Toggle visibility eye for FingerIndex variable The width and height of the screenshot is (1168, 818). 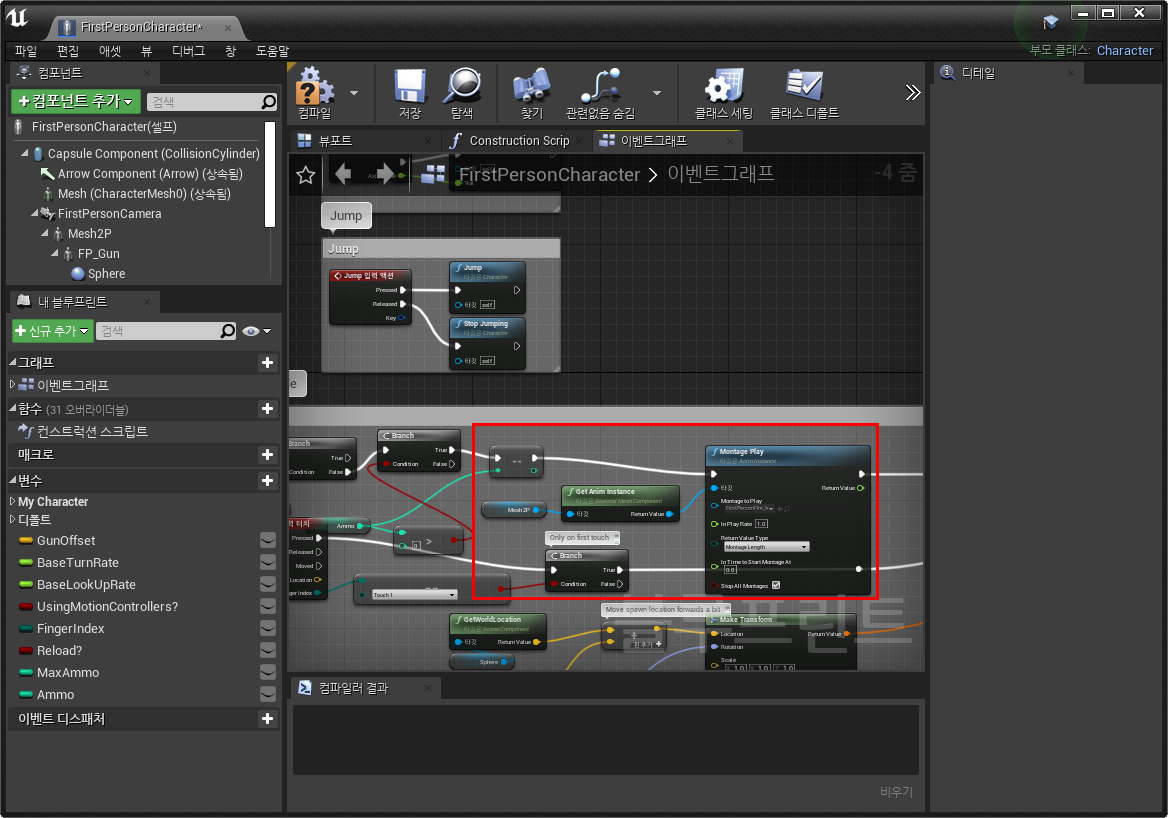coord(268,629)
